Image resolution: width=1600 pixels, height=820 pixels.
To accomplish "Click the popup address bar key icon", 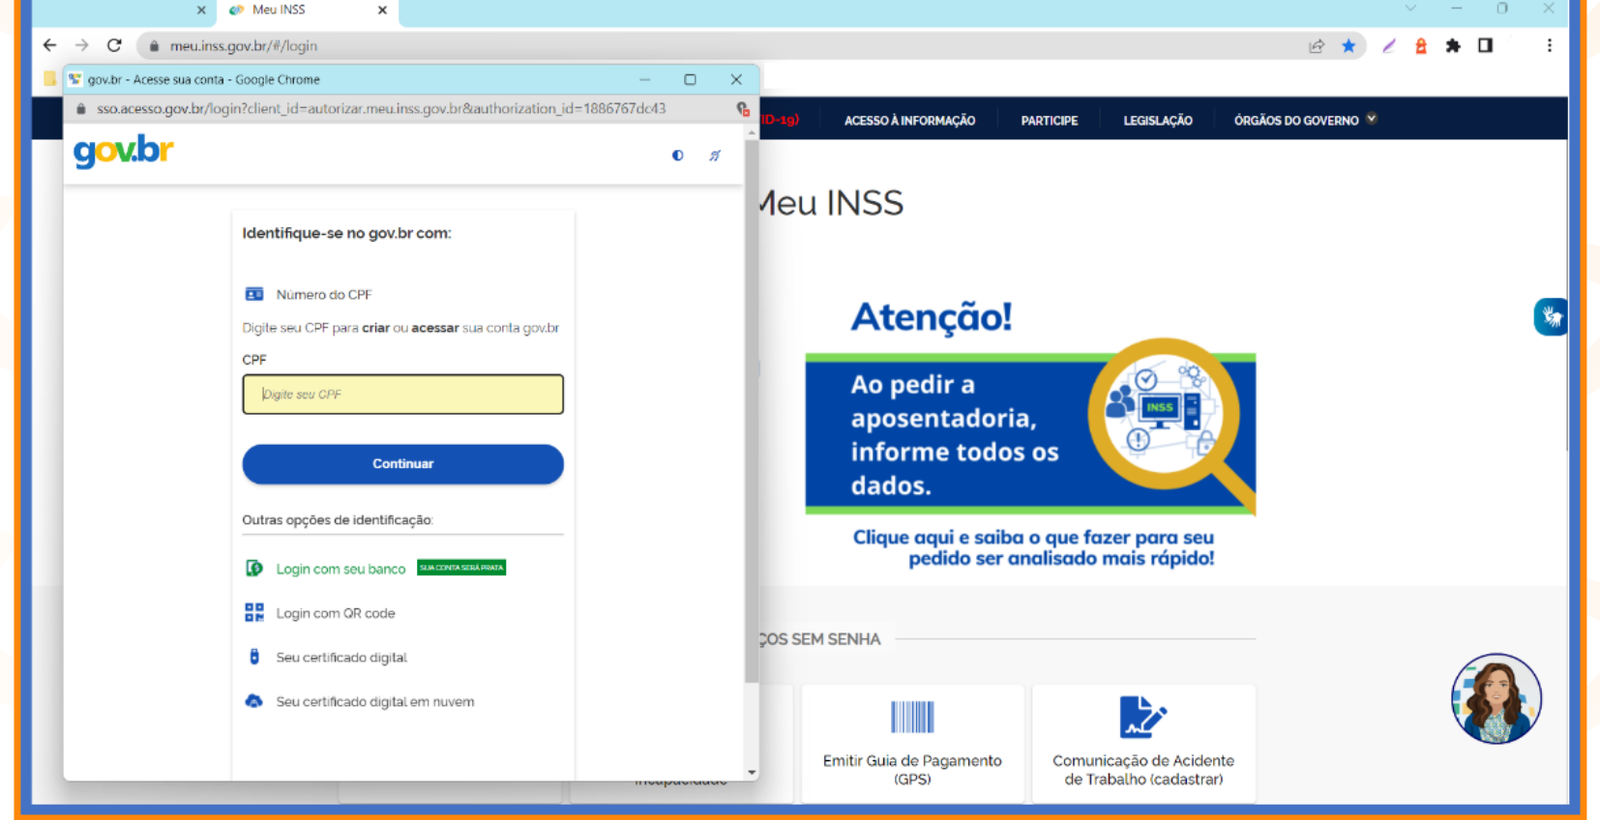I will (742, 108).
